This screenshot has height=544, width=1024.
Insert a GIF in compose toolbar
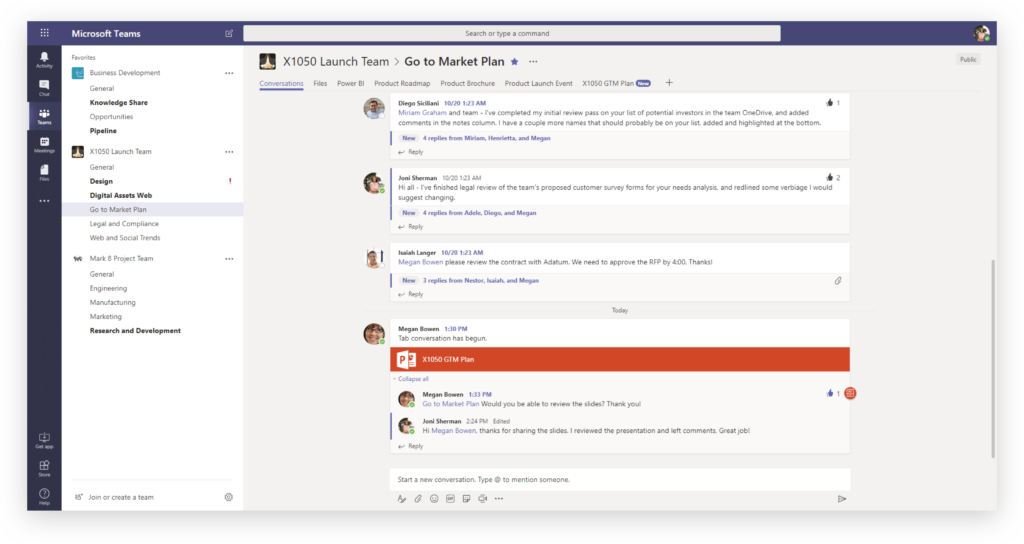451,499
